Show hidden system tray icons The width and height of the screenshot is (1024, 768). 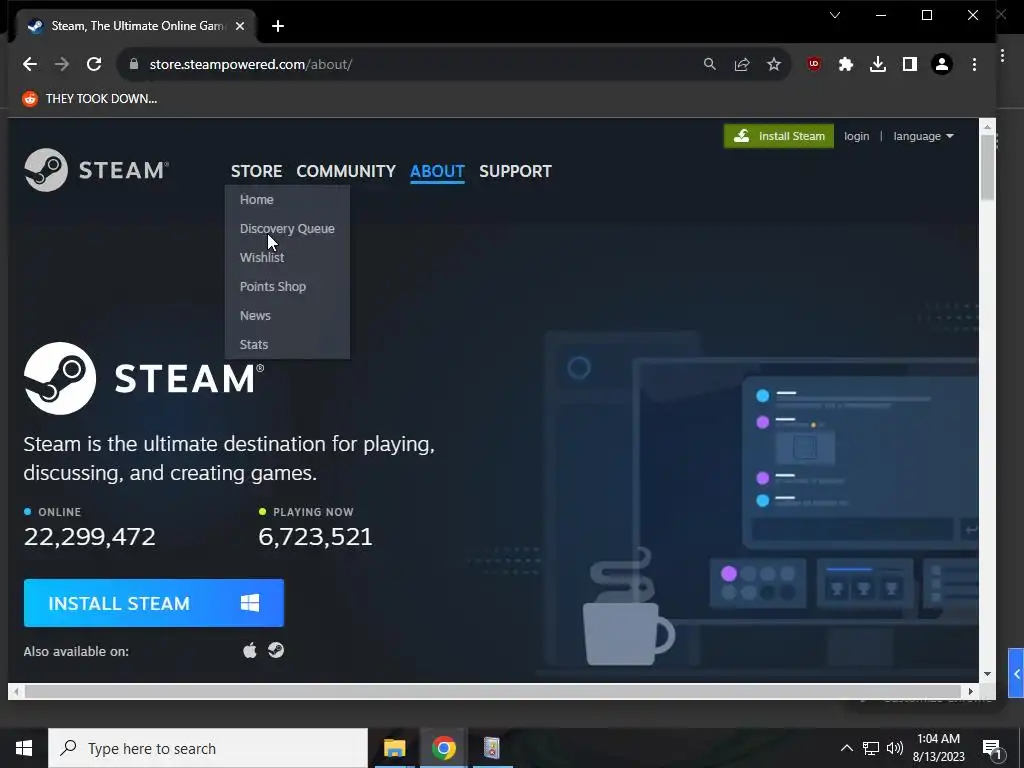click(x=846, y=748)
